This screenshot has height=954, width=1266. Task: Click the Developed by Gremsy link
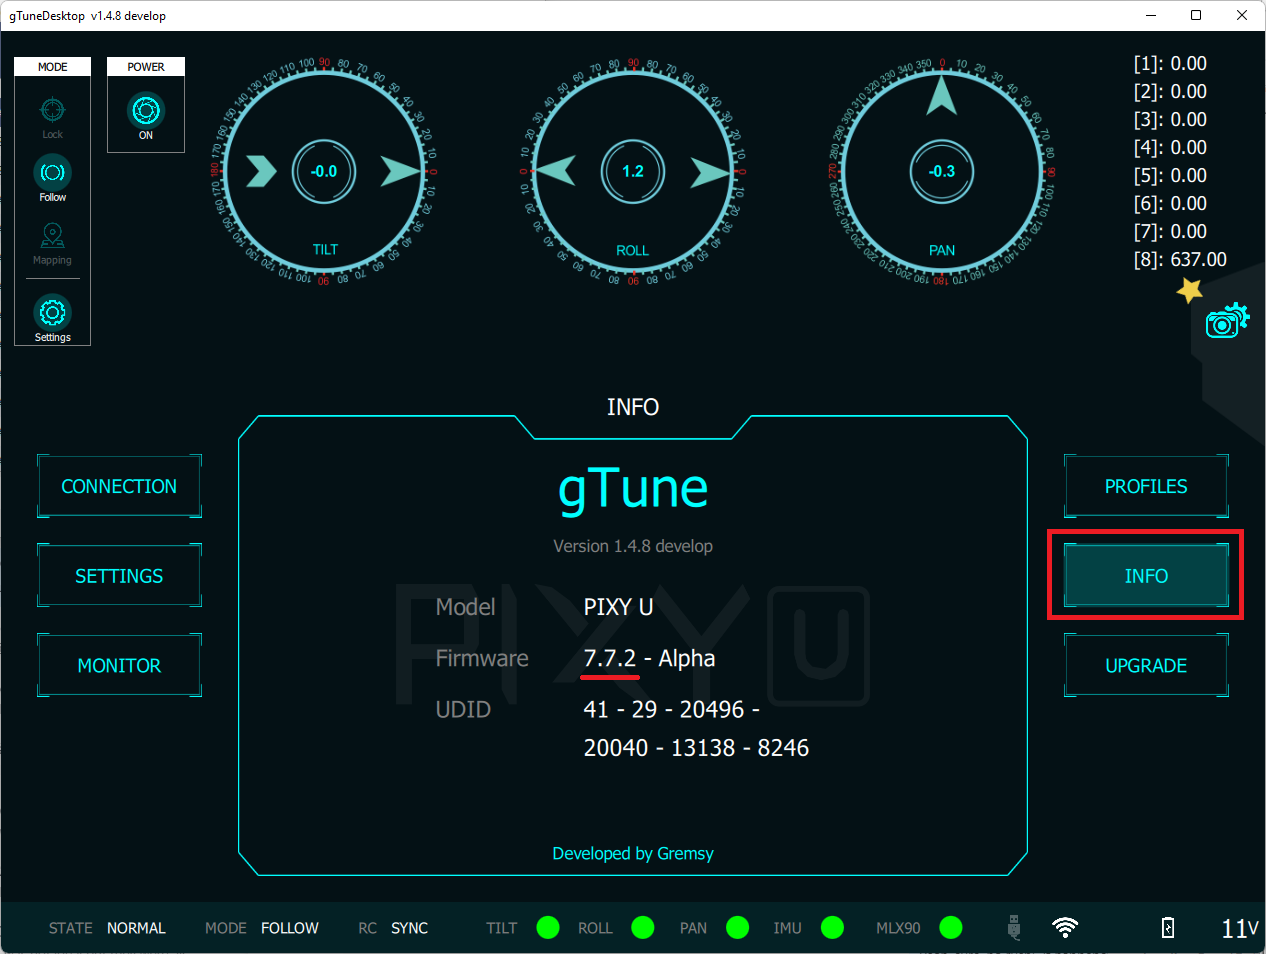[633, 854]
